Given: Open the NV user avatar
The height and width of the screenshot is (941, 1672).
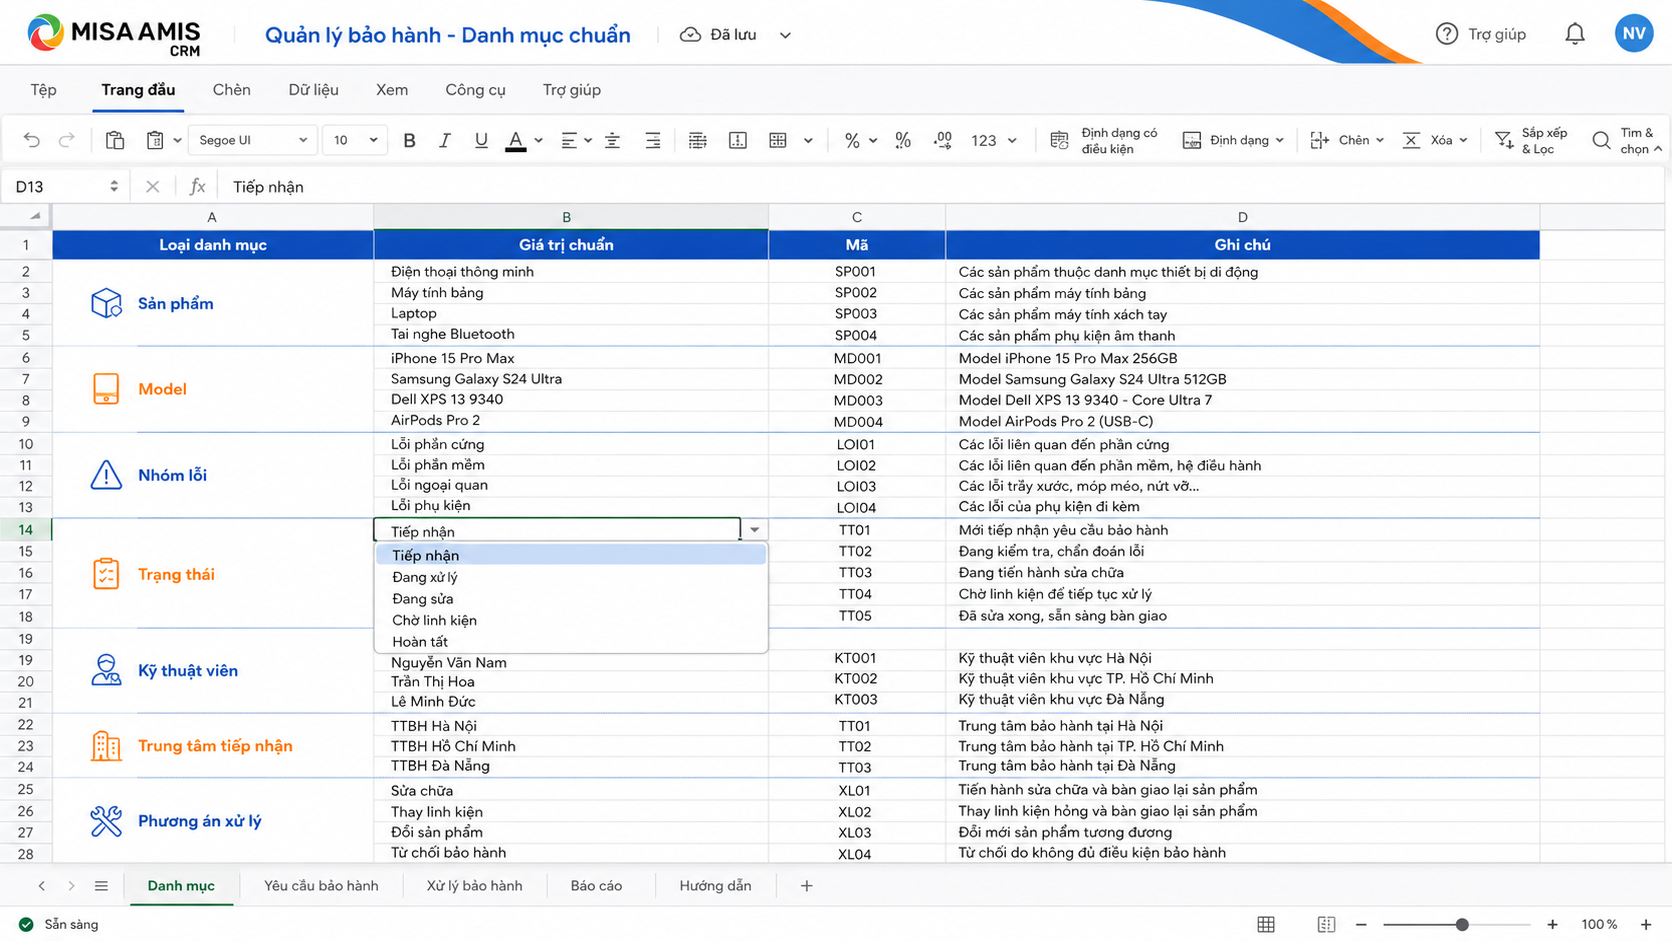Looking at the screenshot, I should (1634, 33).
